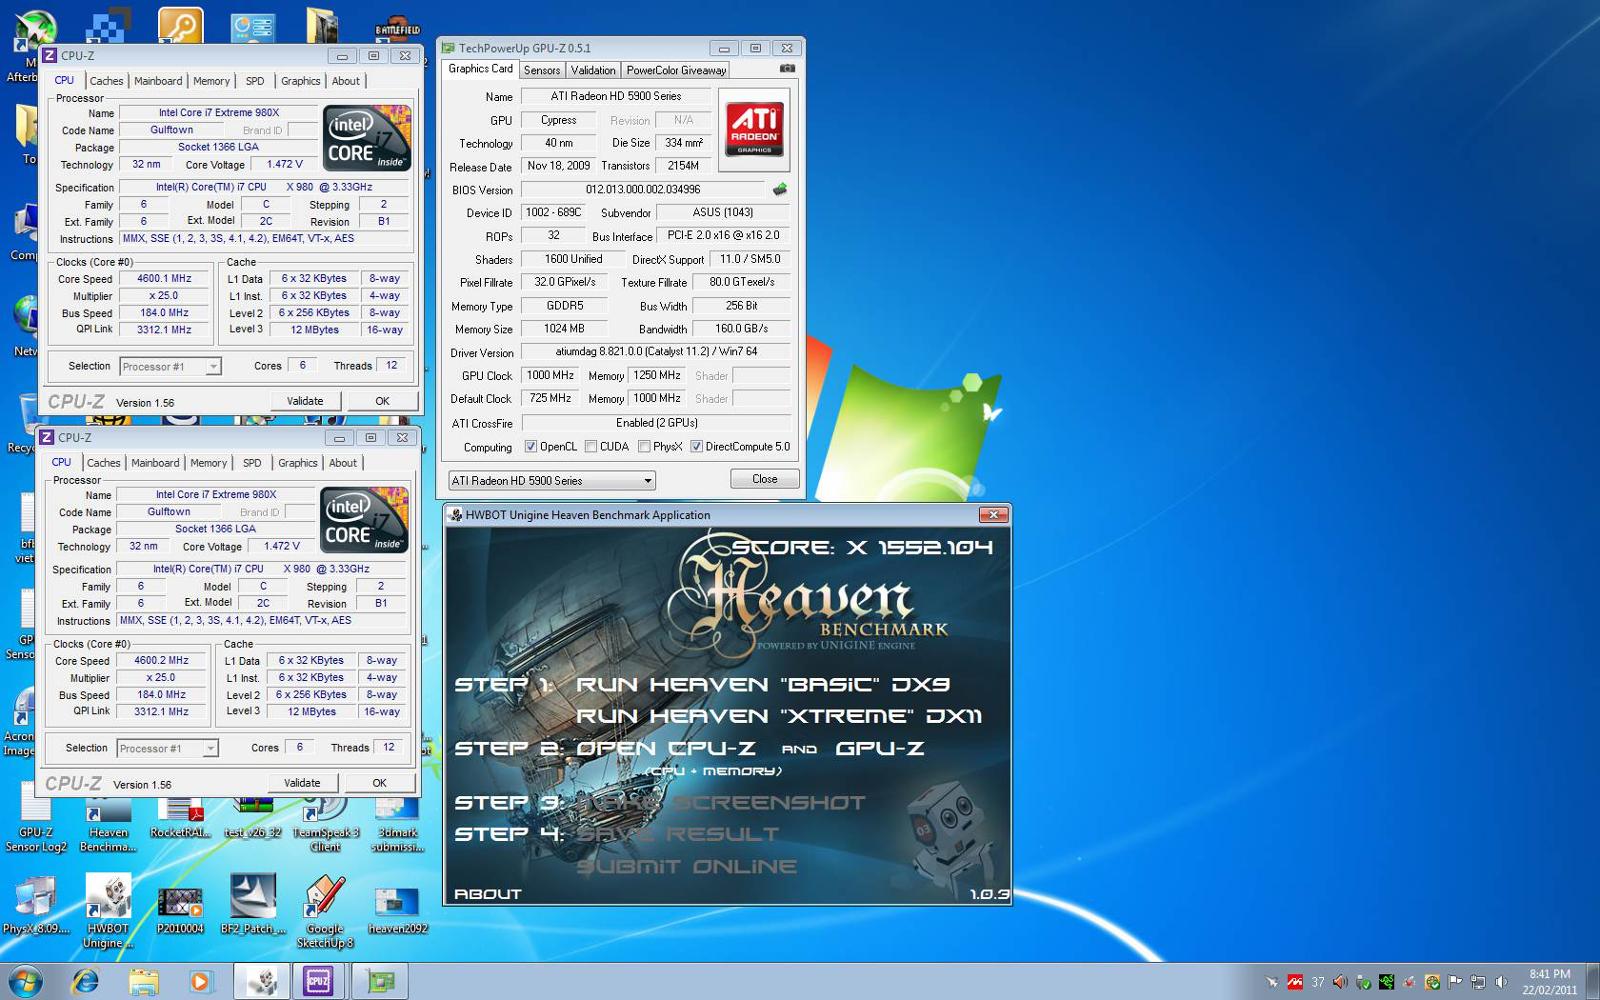This screenshot has width=1600, height=1000.
Task: Open the PhysX_8.09 installer icon
Action: click(35, 905)
